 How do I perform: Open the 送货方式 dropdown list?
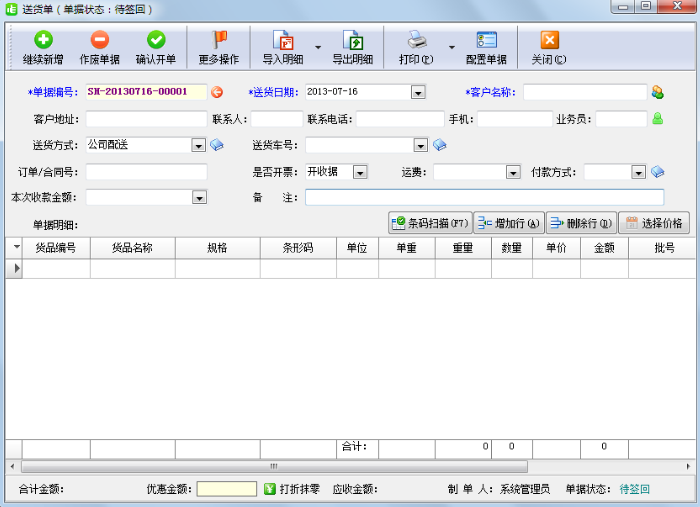coord(198,145)
